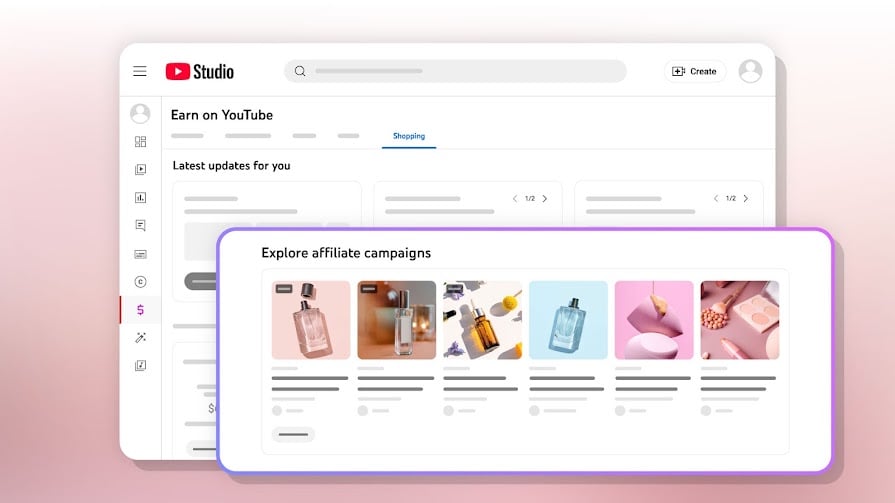Image resolution: width=895 pixels, height=503 pixels.
Task: Select the Earn dollar sign sidebar icon
Action: pyautogui.click(x=140, y=309)
